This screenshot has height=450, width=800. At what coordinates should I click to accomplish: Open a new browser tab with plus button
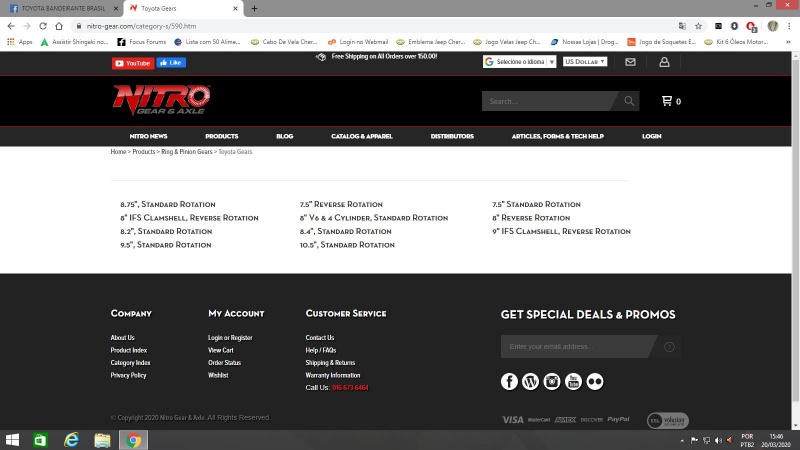tap(254, 8)
